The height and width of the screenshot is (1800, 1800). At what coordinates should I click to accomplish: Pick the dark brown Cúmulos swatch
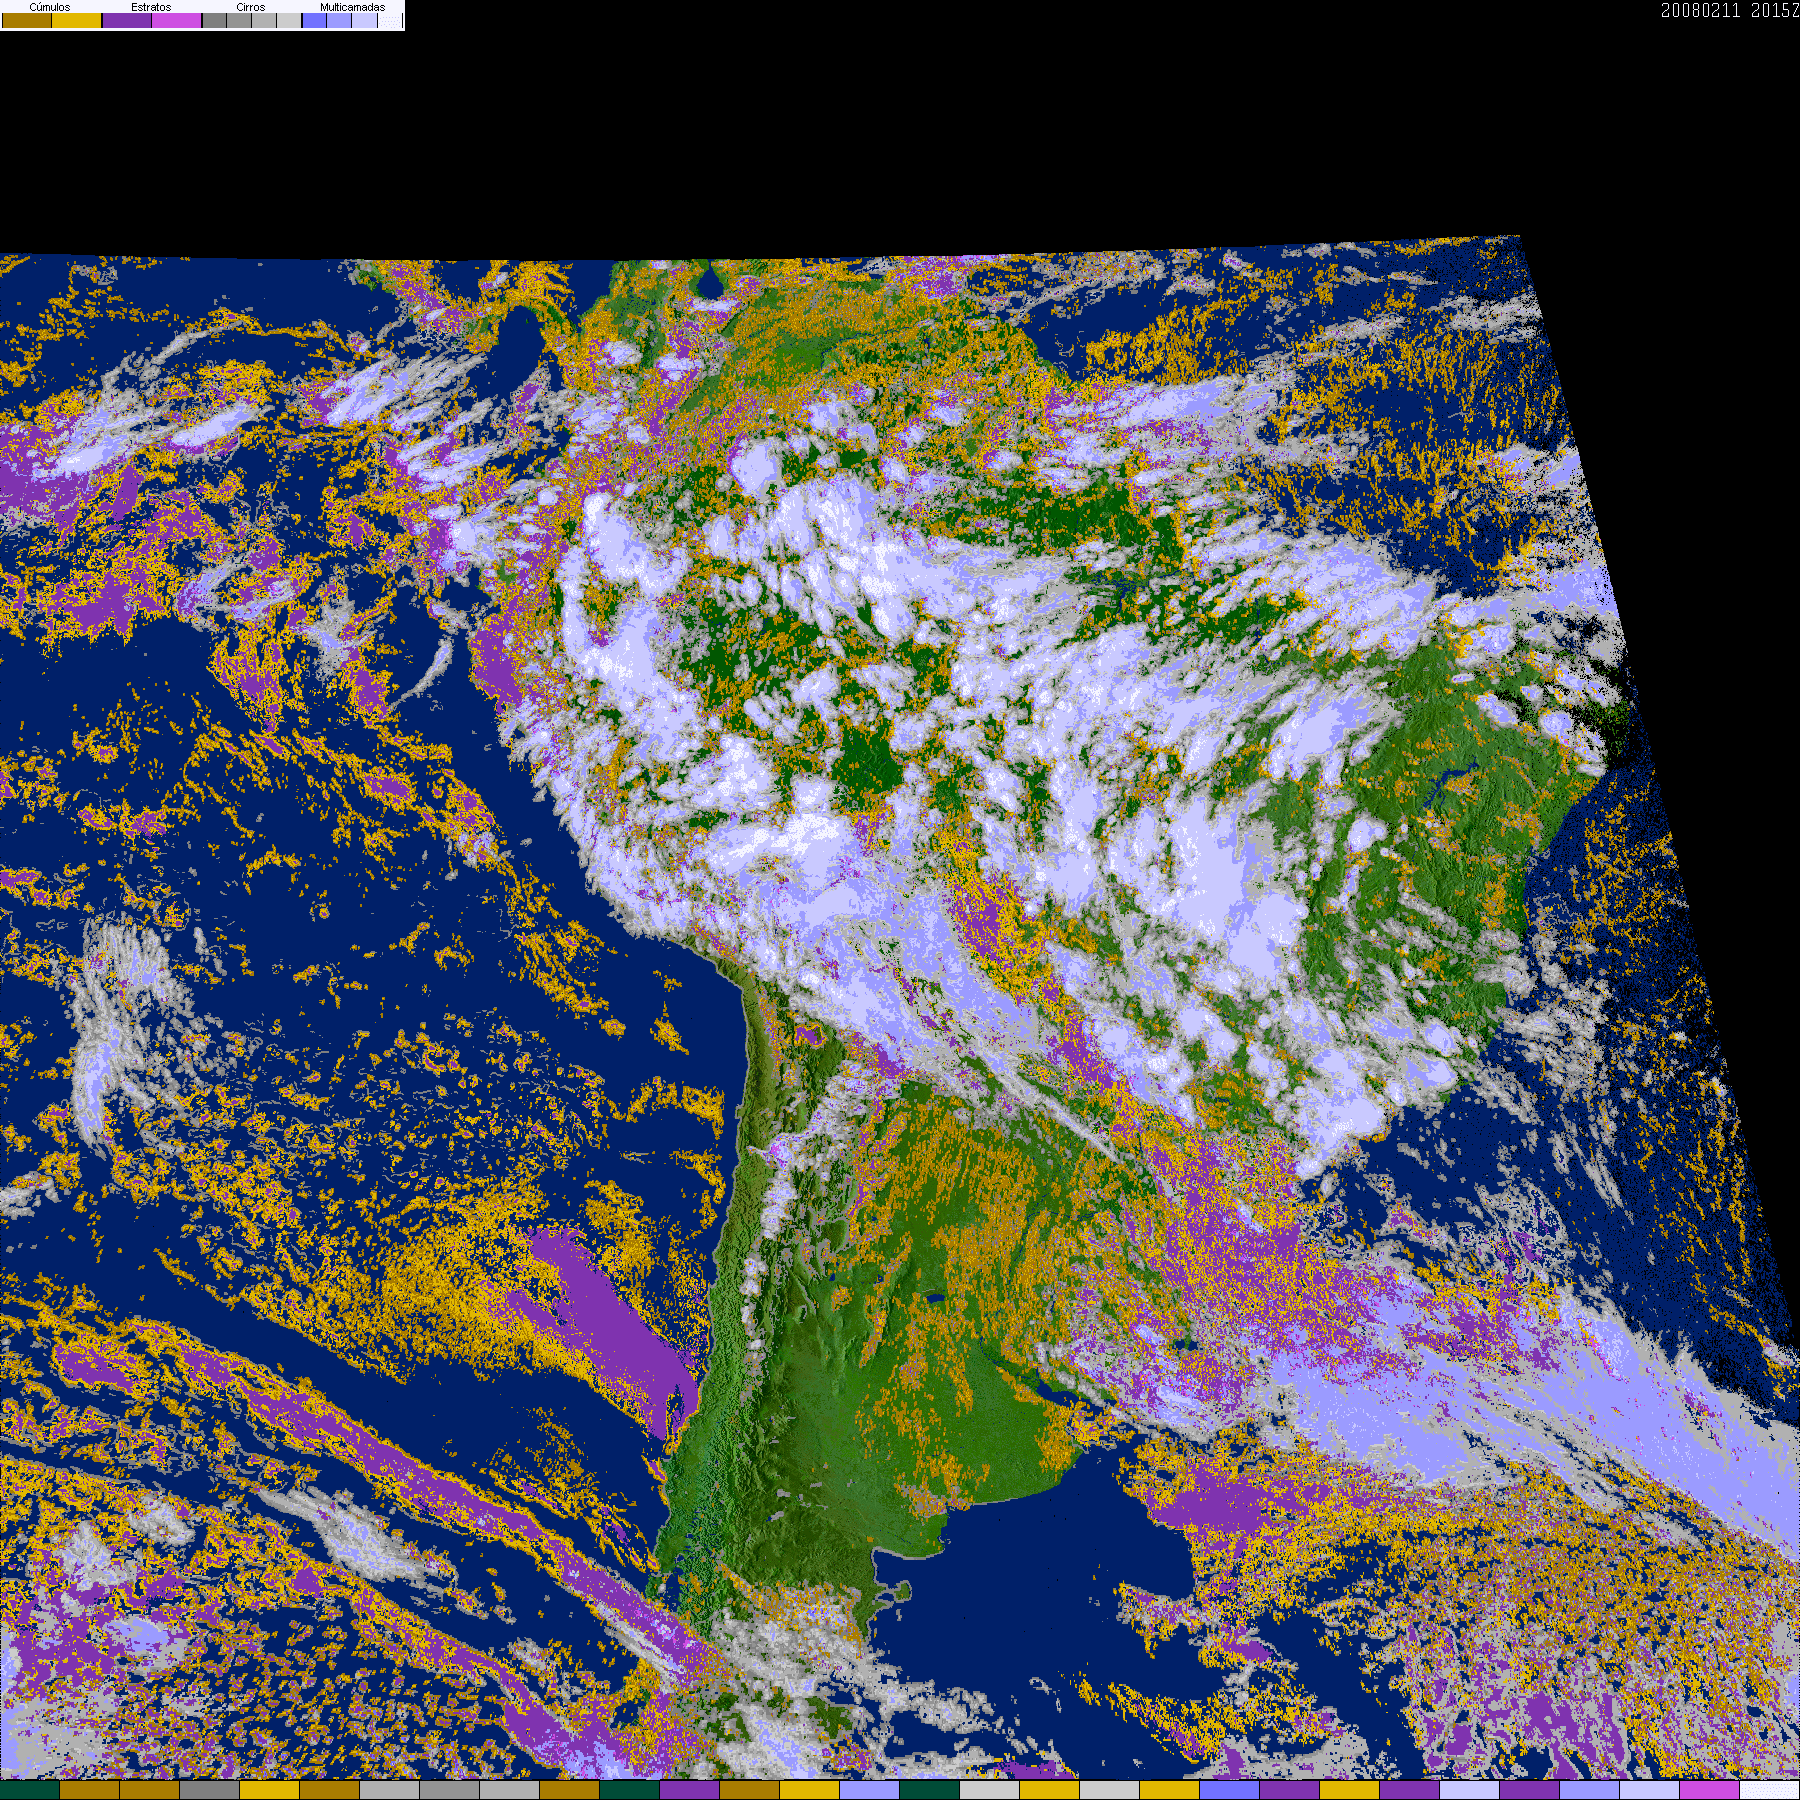pos(27,21)
